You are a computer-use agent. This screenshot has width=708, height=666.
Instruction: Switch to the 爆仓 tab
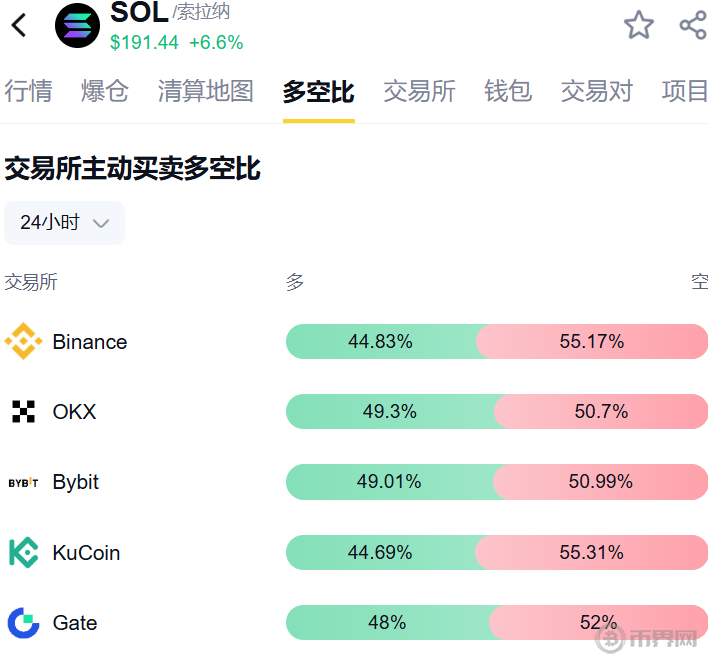tap(105, 91)
